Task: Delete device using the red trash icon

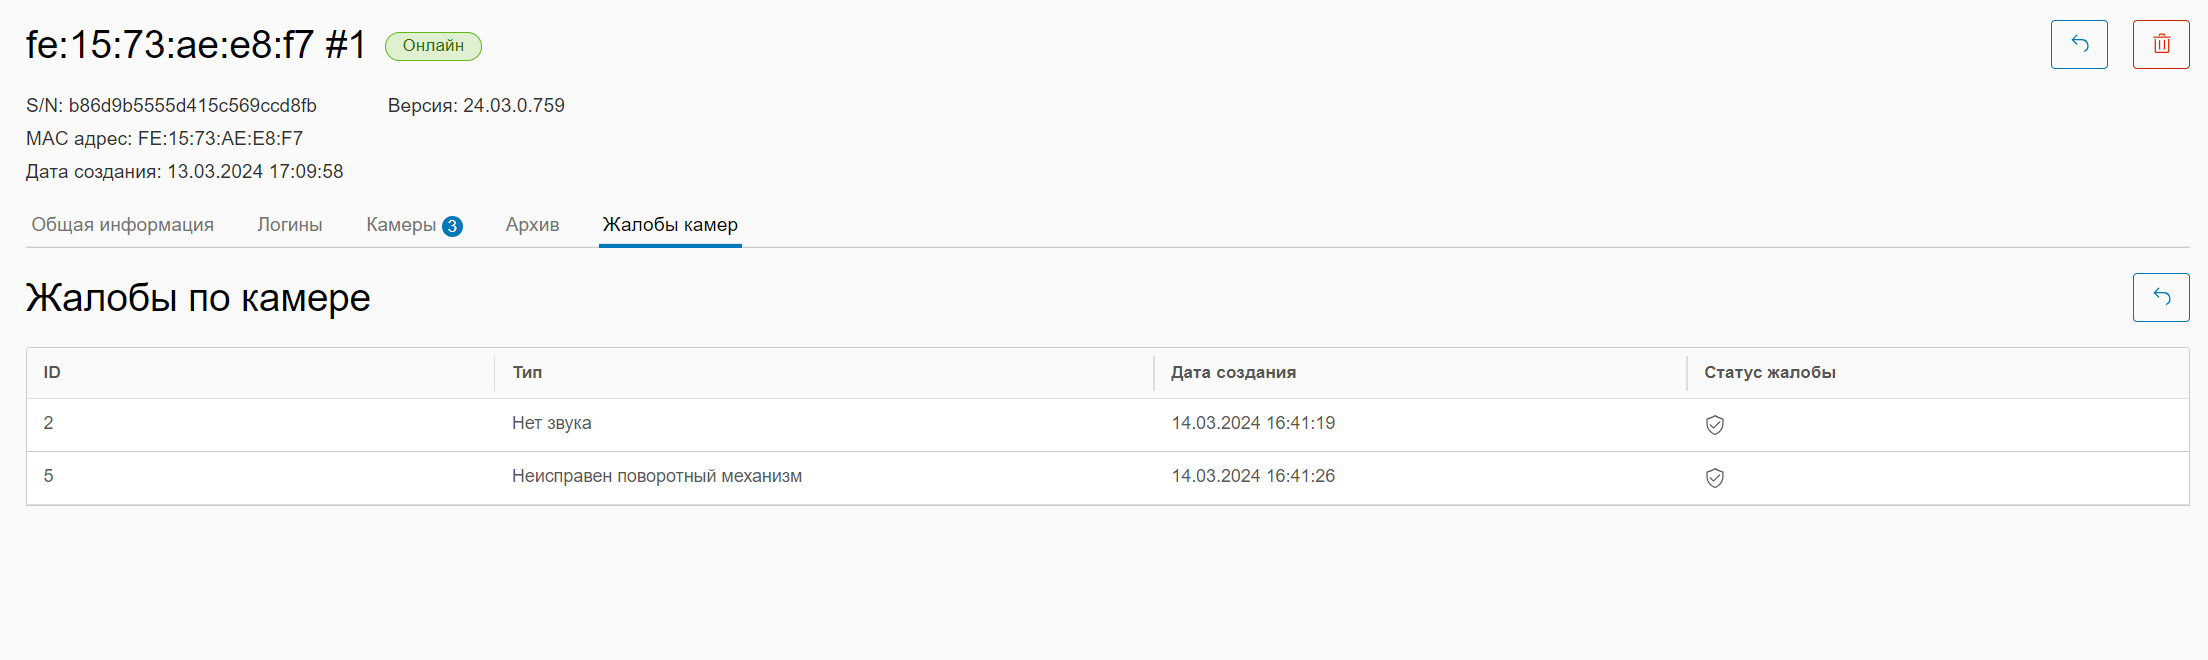Action: coord(2160,44)
